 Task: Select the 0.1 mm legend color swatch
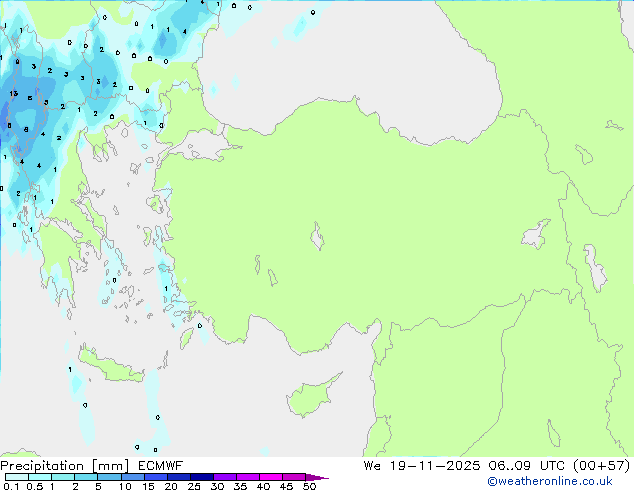click(17, 477)
